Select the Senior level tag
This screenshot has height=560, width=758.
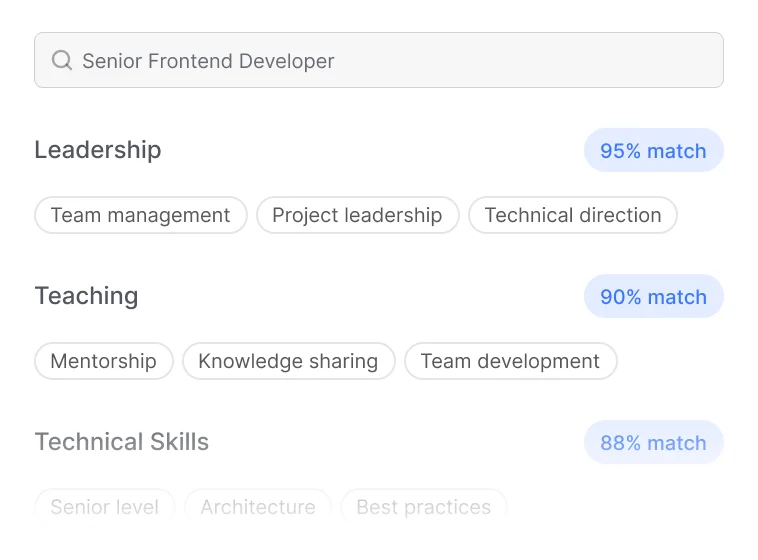tap(104, 507)
